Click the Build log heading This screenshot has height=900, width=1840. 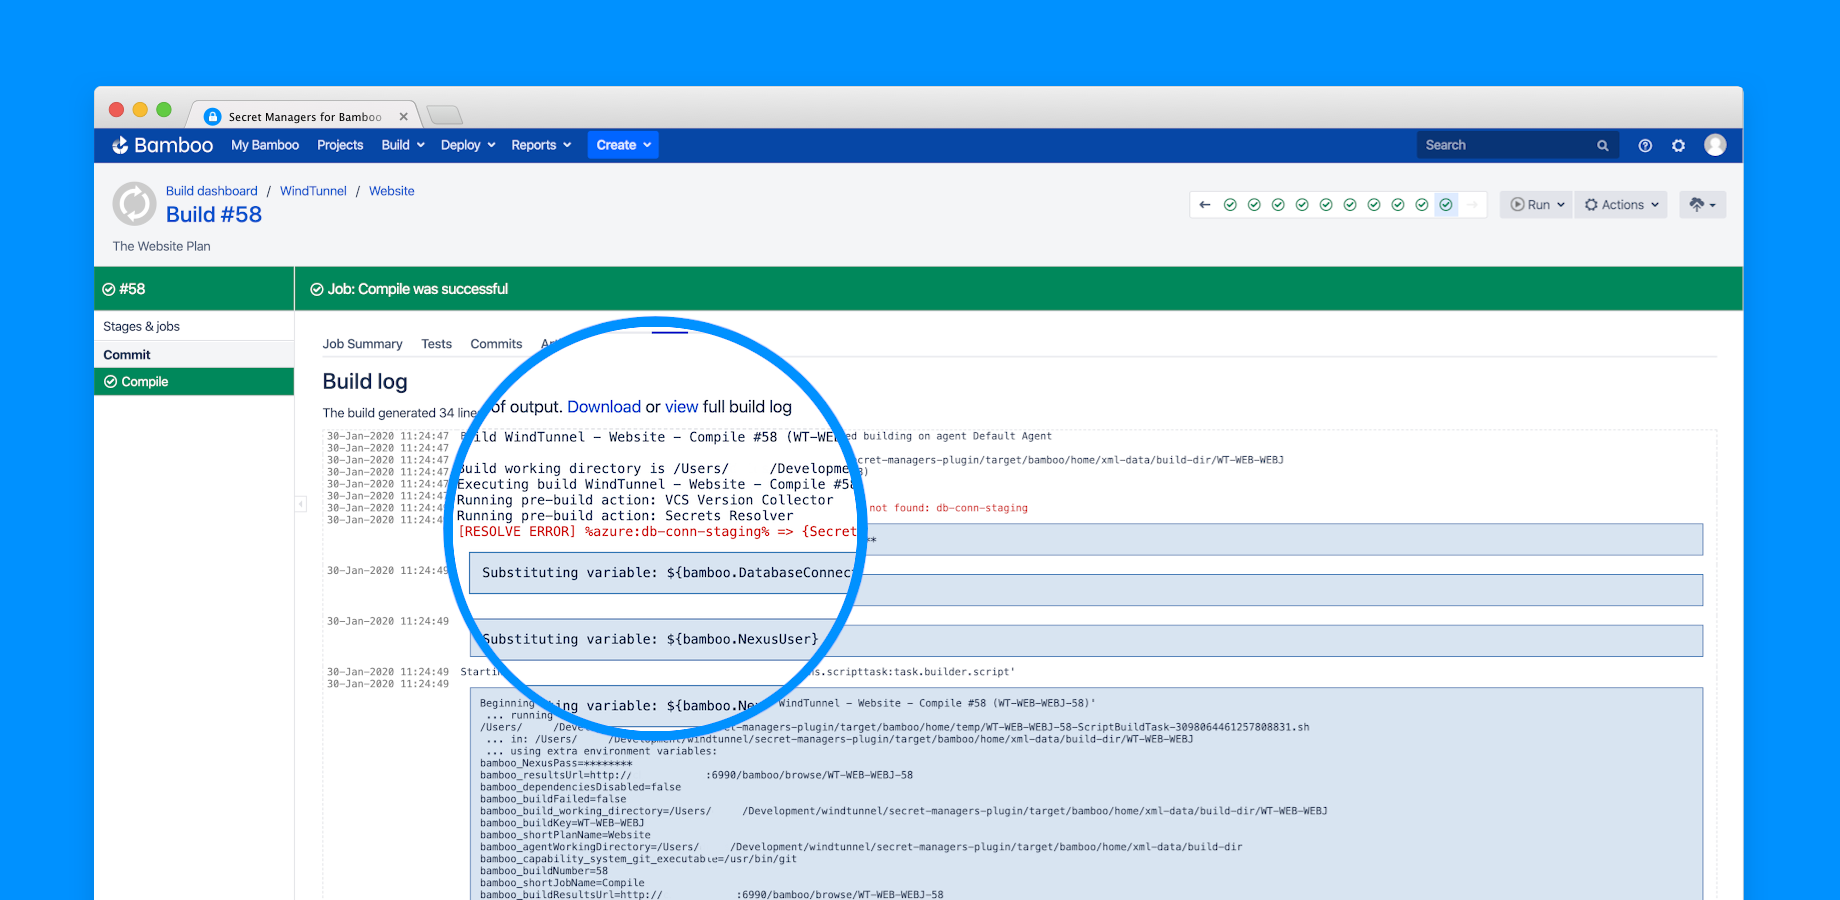point(365,382)
